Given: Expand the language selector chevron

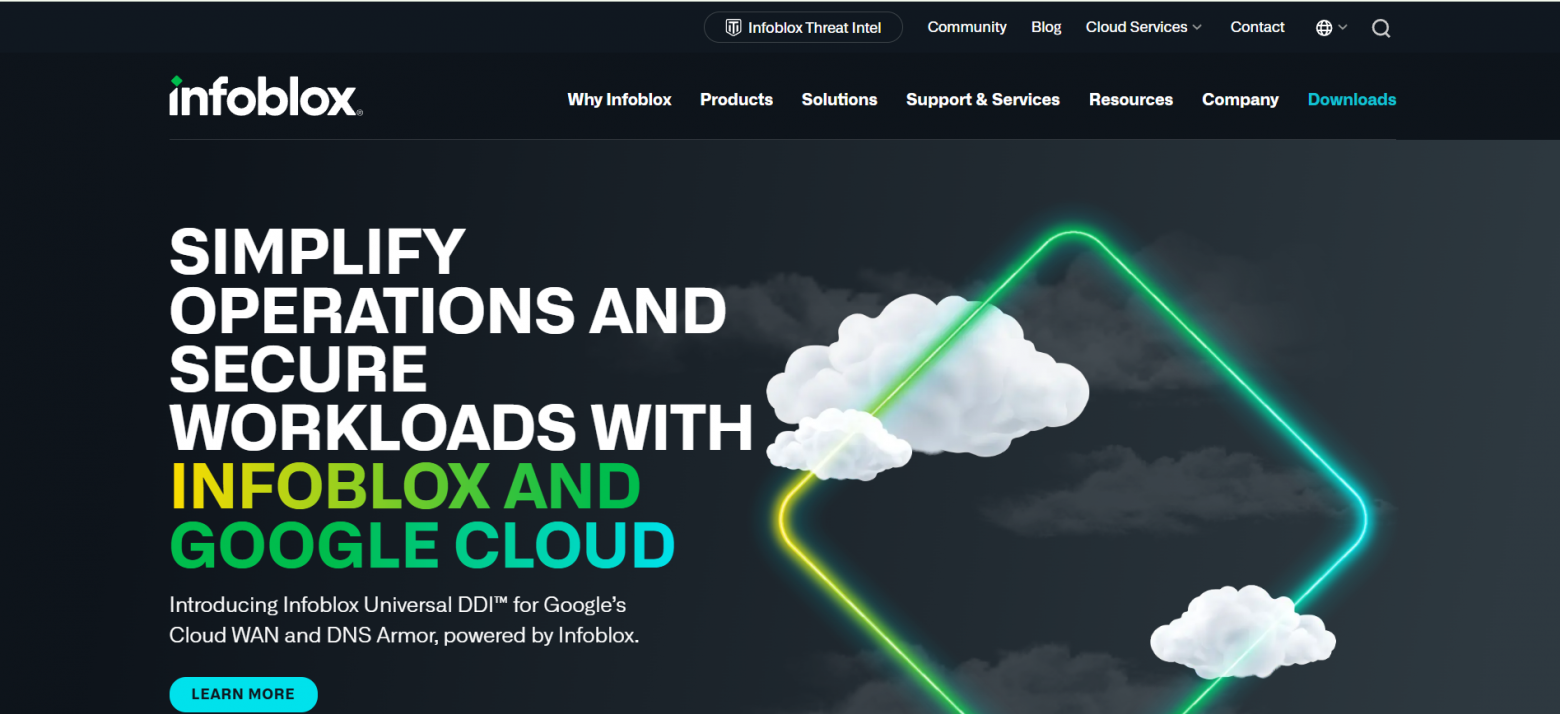Looking at the screenshot, I should pos(1343,28).
